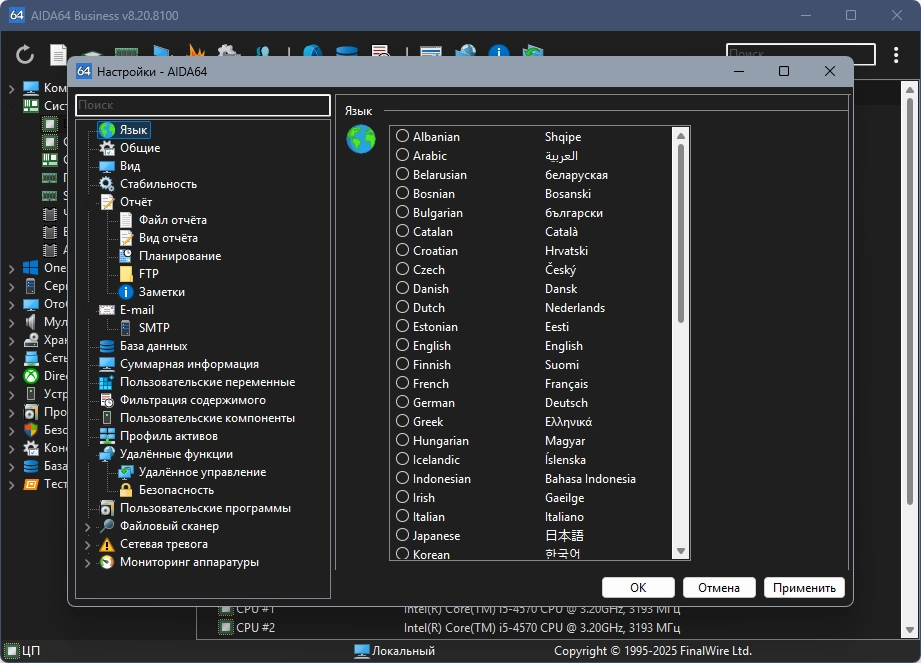
Task: Click the settings Поиск search field
Action: 203,105
